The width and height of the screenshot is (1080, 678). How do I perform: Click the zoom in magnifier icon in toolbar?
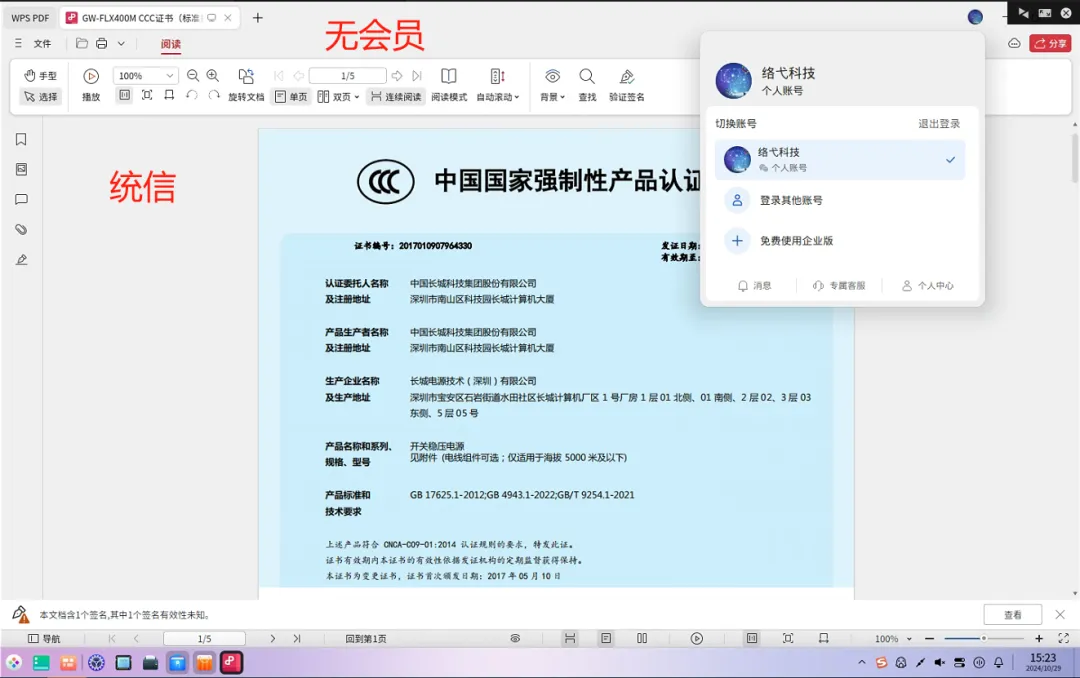[213, 76]
